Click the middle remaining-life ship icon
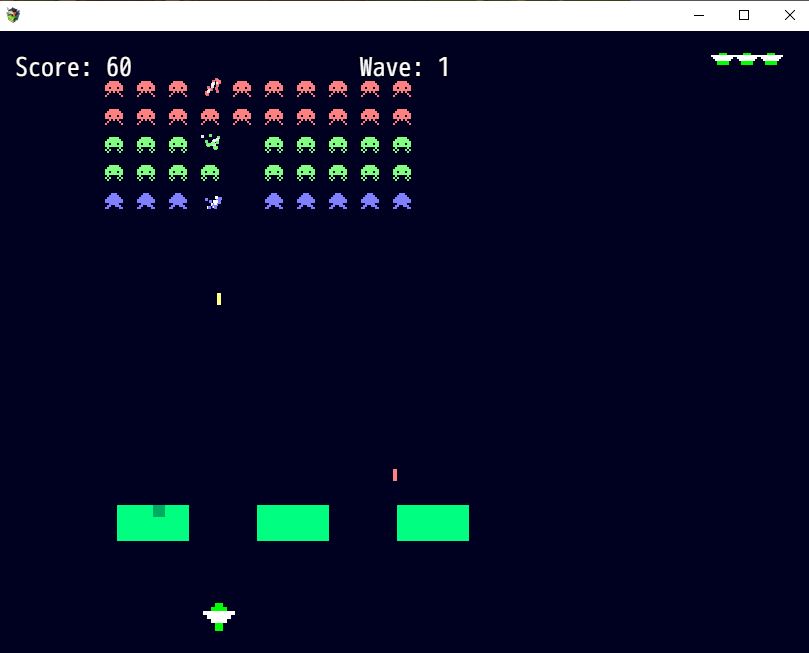The image size is (809, 653). (x=747, y=59)
